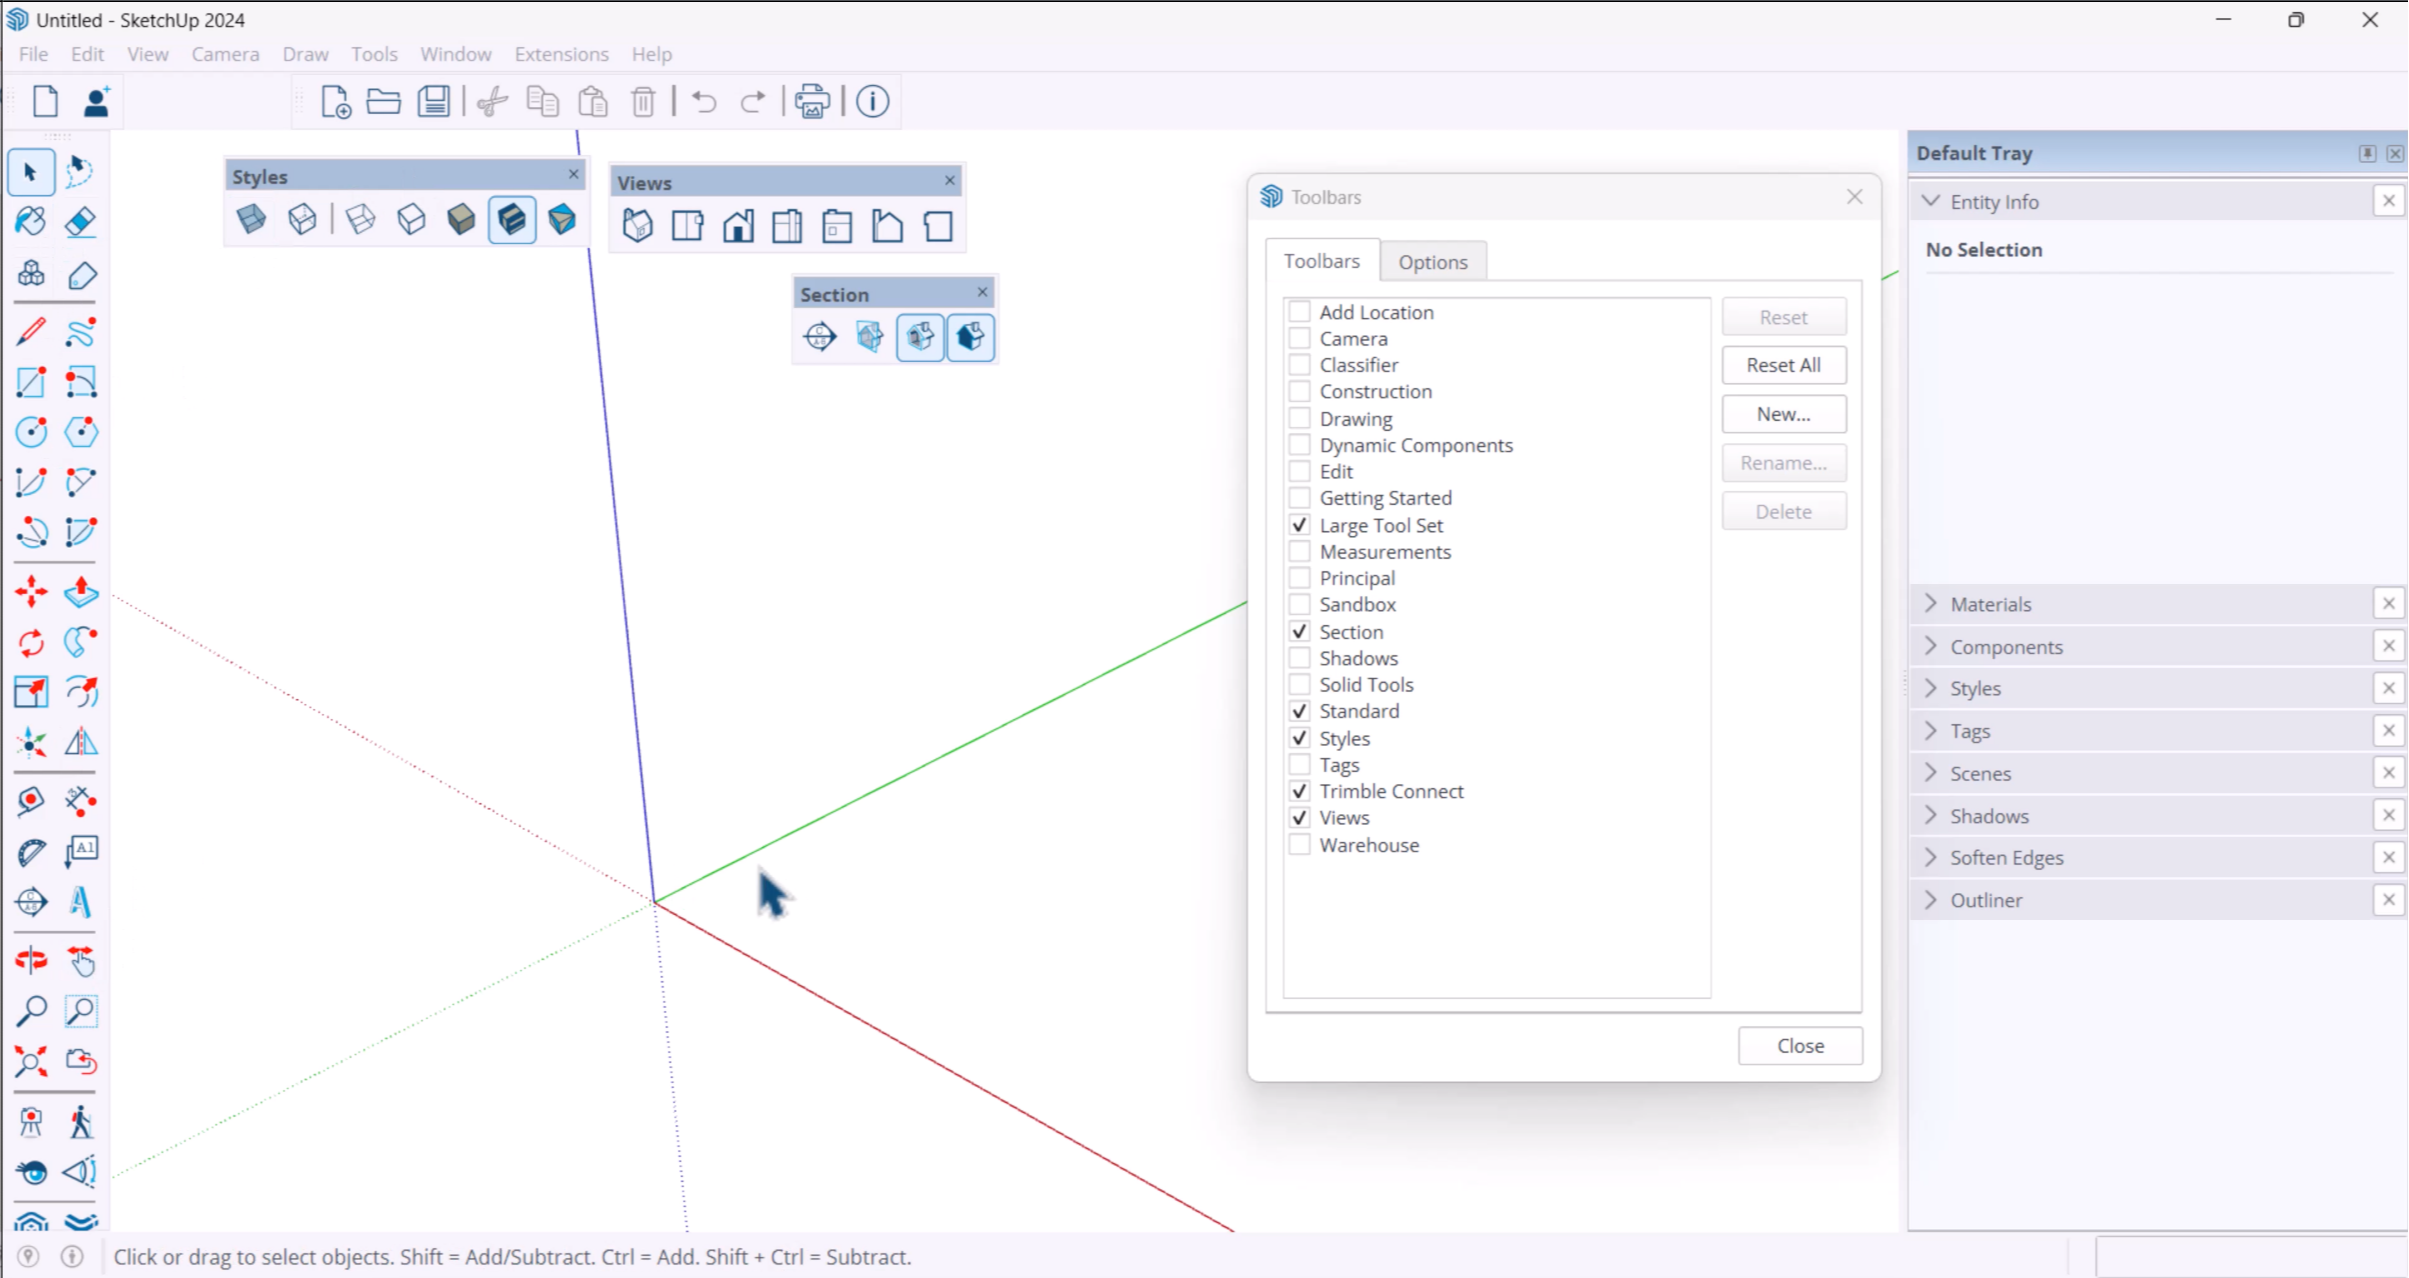The width and height of the screenshot is (2409, 1278).
Task: Click the Undo arrow in Standard toolbar
Action: click(x=704, y=101)
